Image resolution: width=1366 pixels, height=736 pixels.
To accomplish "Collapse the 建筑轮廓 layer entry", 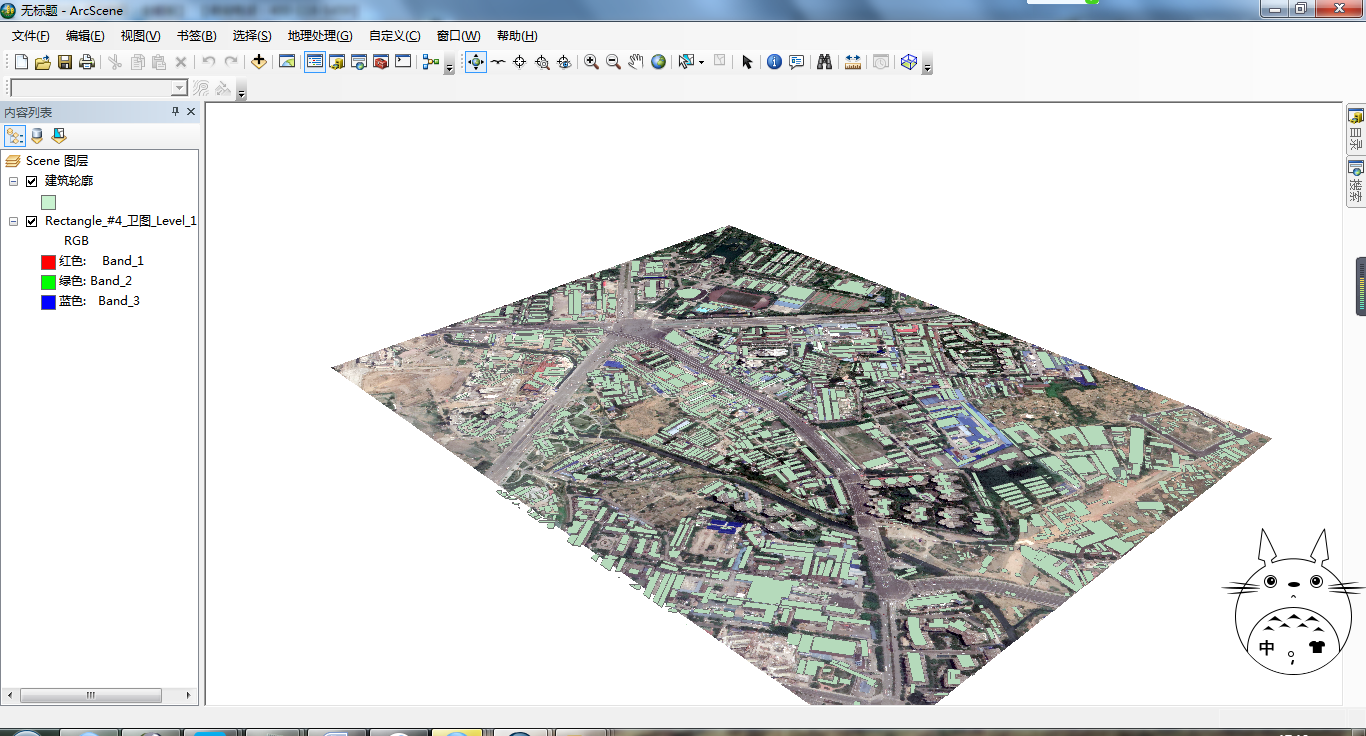I will pyautogui.click(x=13, y=180).
